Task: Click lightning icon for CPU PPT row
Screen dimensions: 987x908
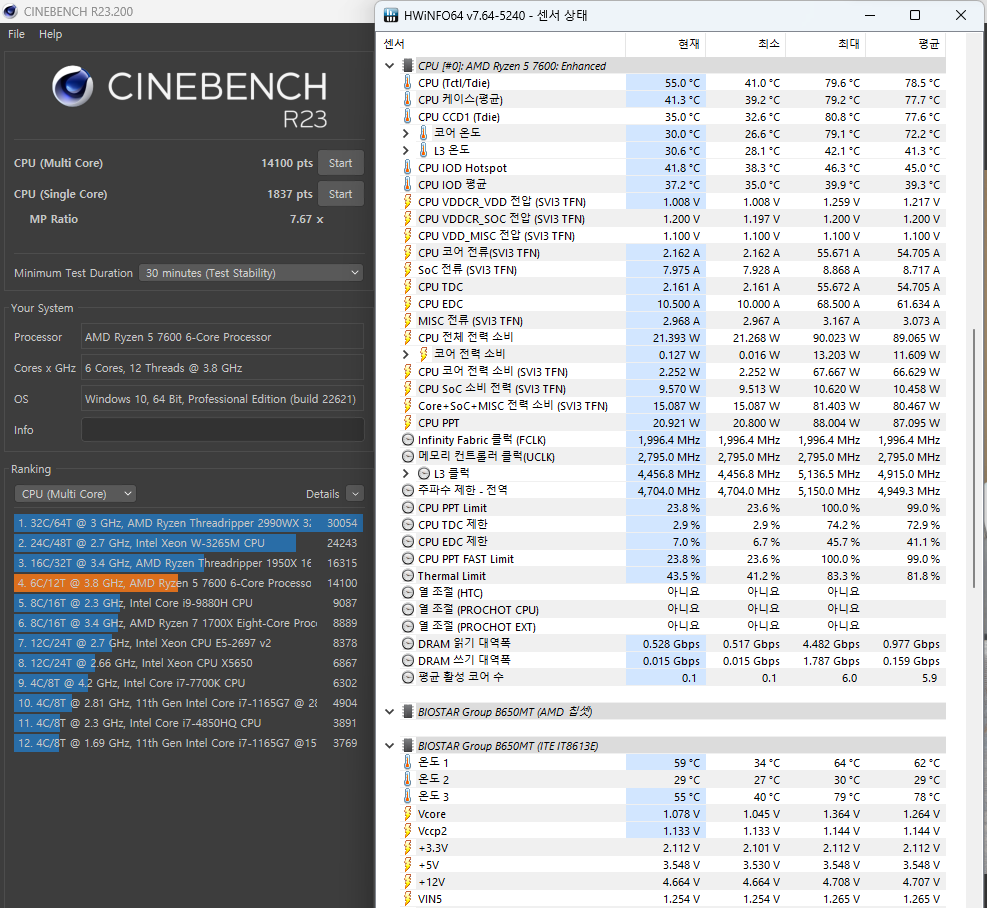Action: pos(407,423)
